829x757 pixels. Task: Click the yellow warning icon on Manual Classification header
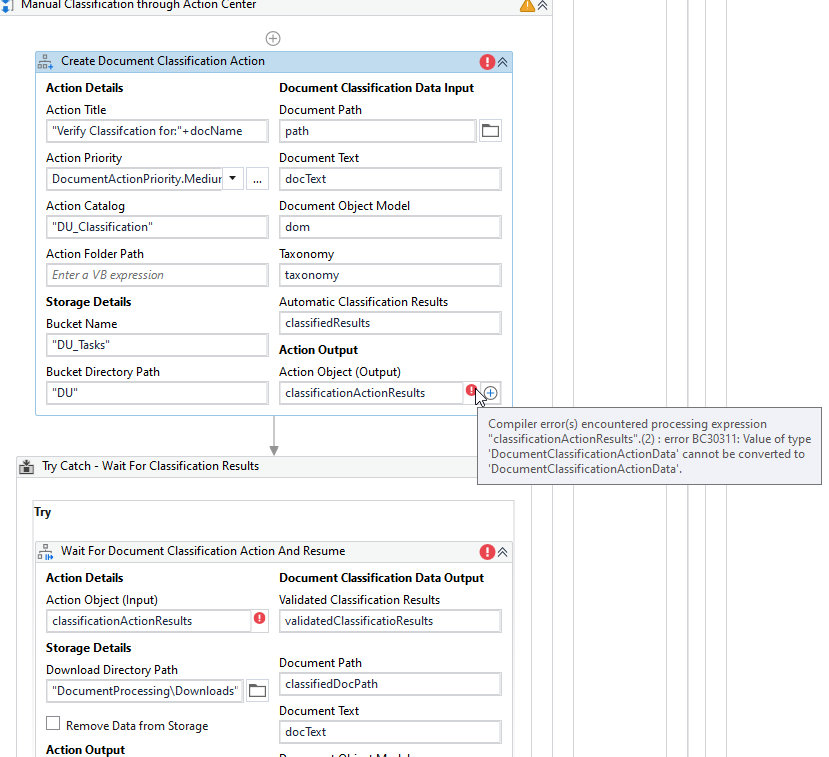[x=527, y=6]
